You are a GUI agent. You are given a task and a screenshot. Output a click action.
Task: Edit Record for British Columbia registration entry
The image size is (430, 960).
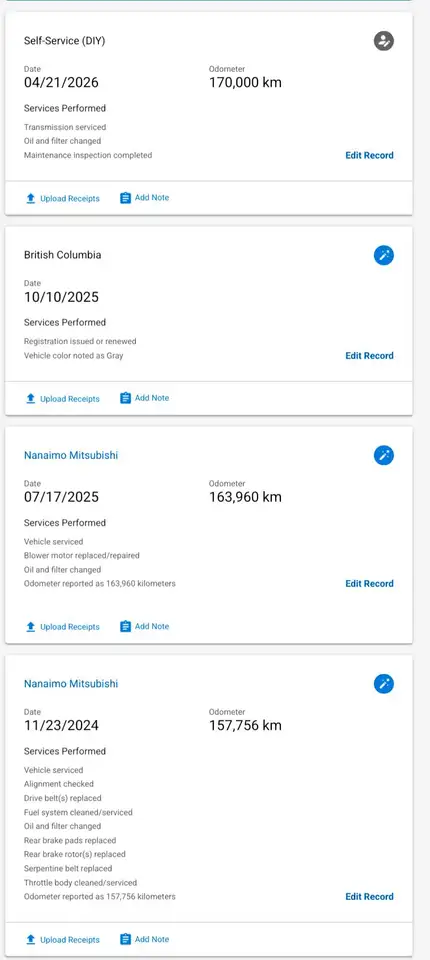point(369,356)
